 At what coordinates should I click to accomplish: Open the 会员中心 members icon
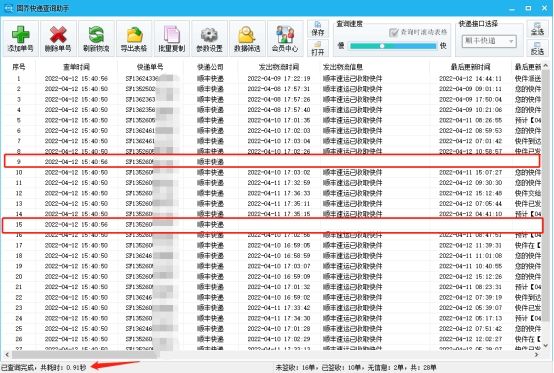tap(285, 38)
